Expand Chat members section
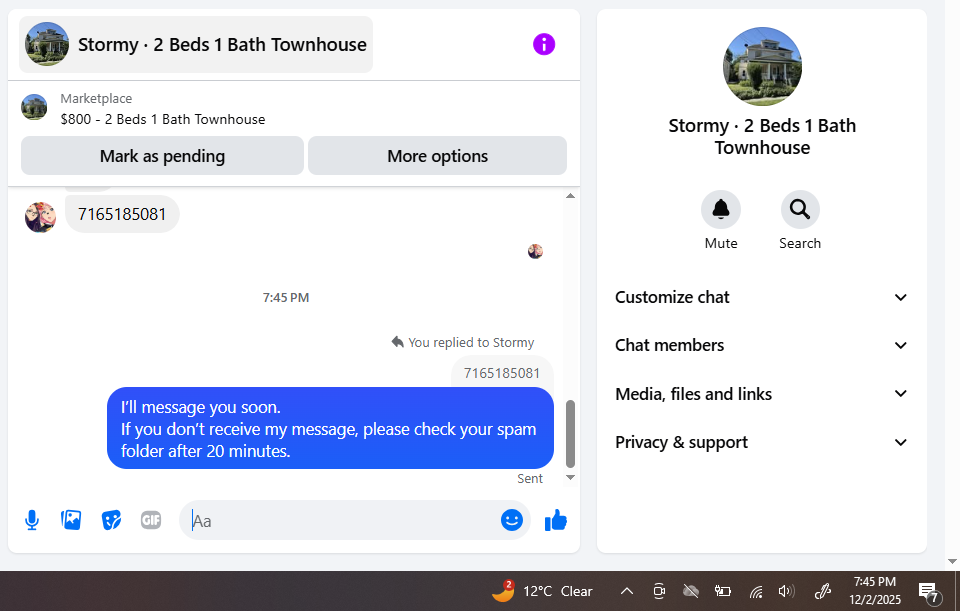Viewport: 960px width, 611px height. tap(762, 345)
